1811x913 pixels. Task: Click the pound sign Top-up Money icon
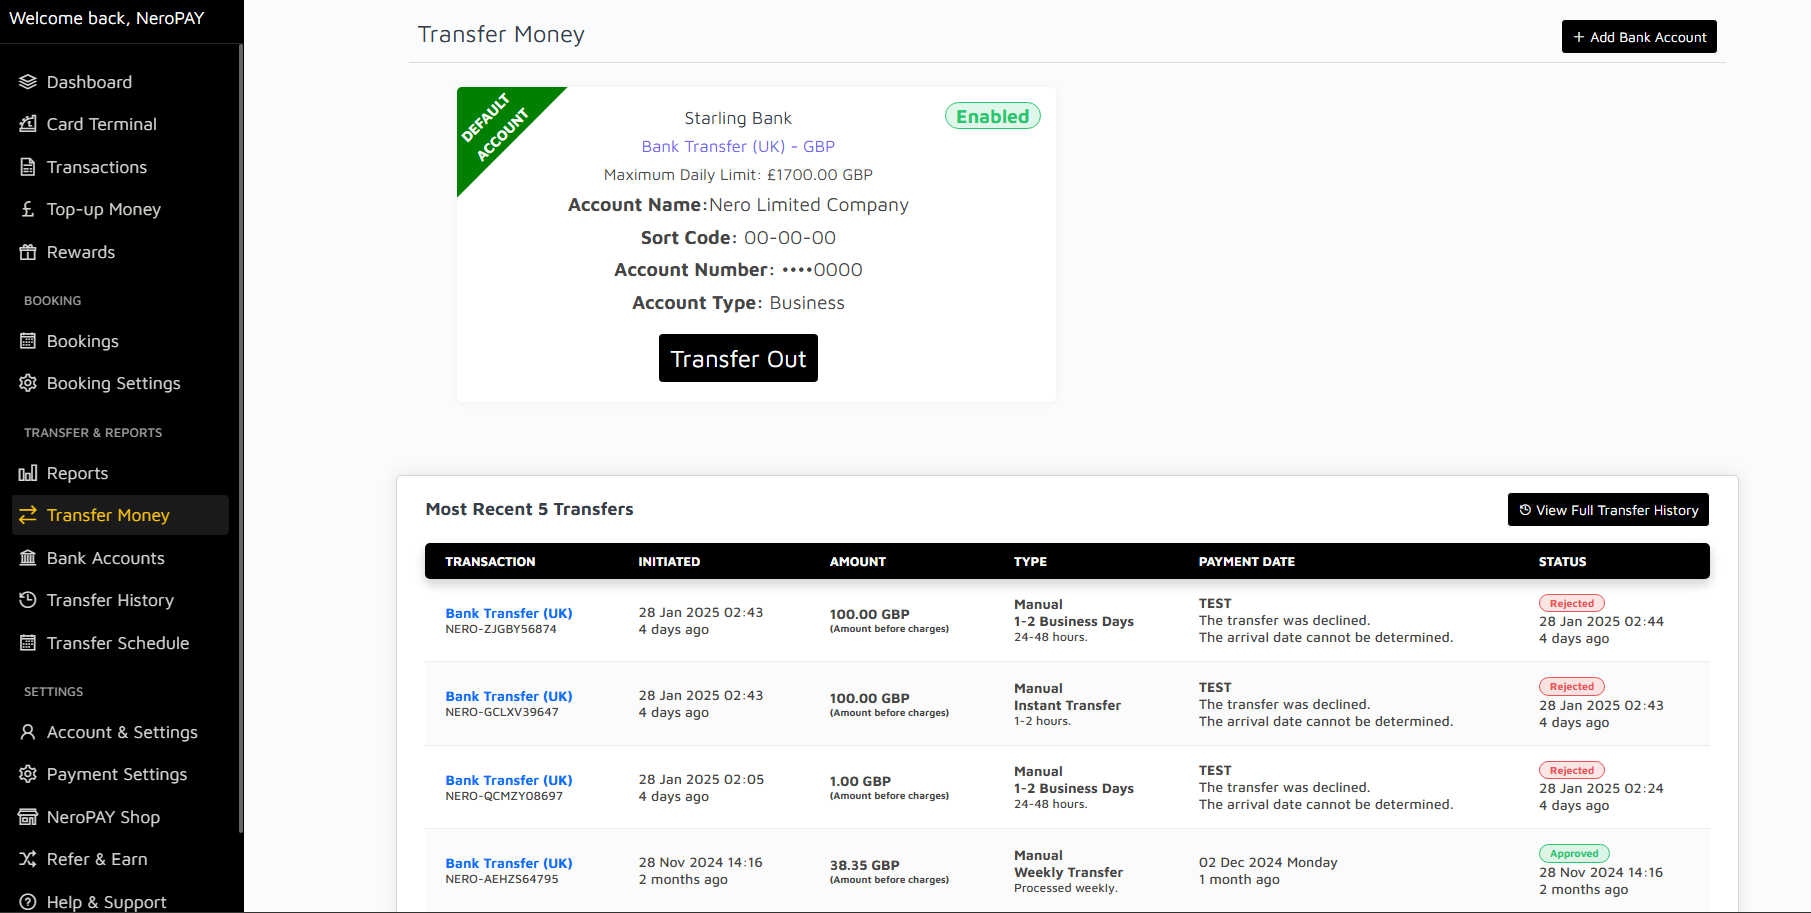click(28, 209)
